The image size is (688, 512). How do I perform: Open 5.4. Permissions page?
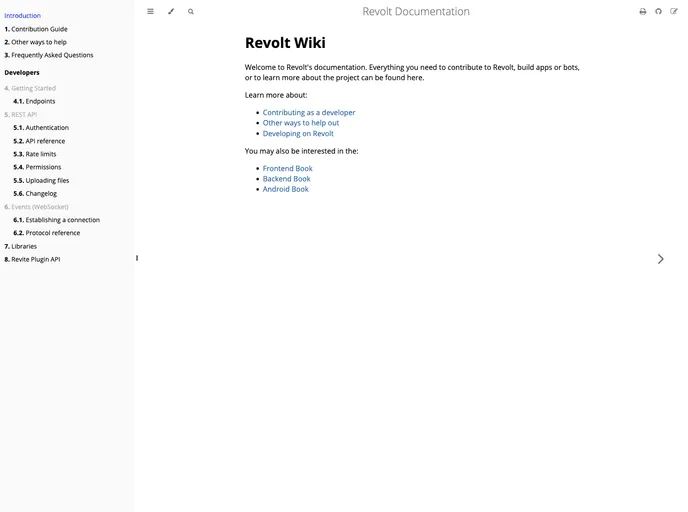(x=37, y=167)
